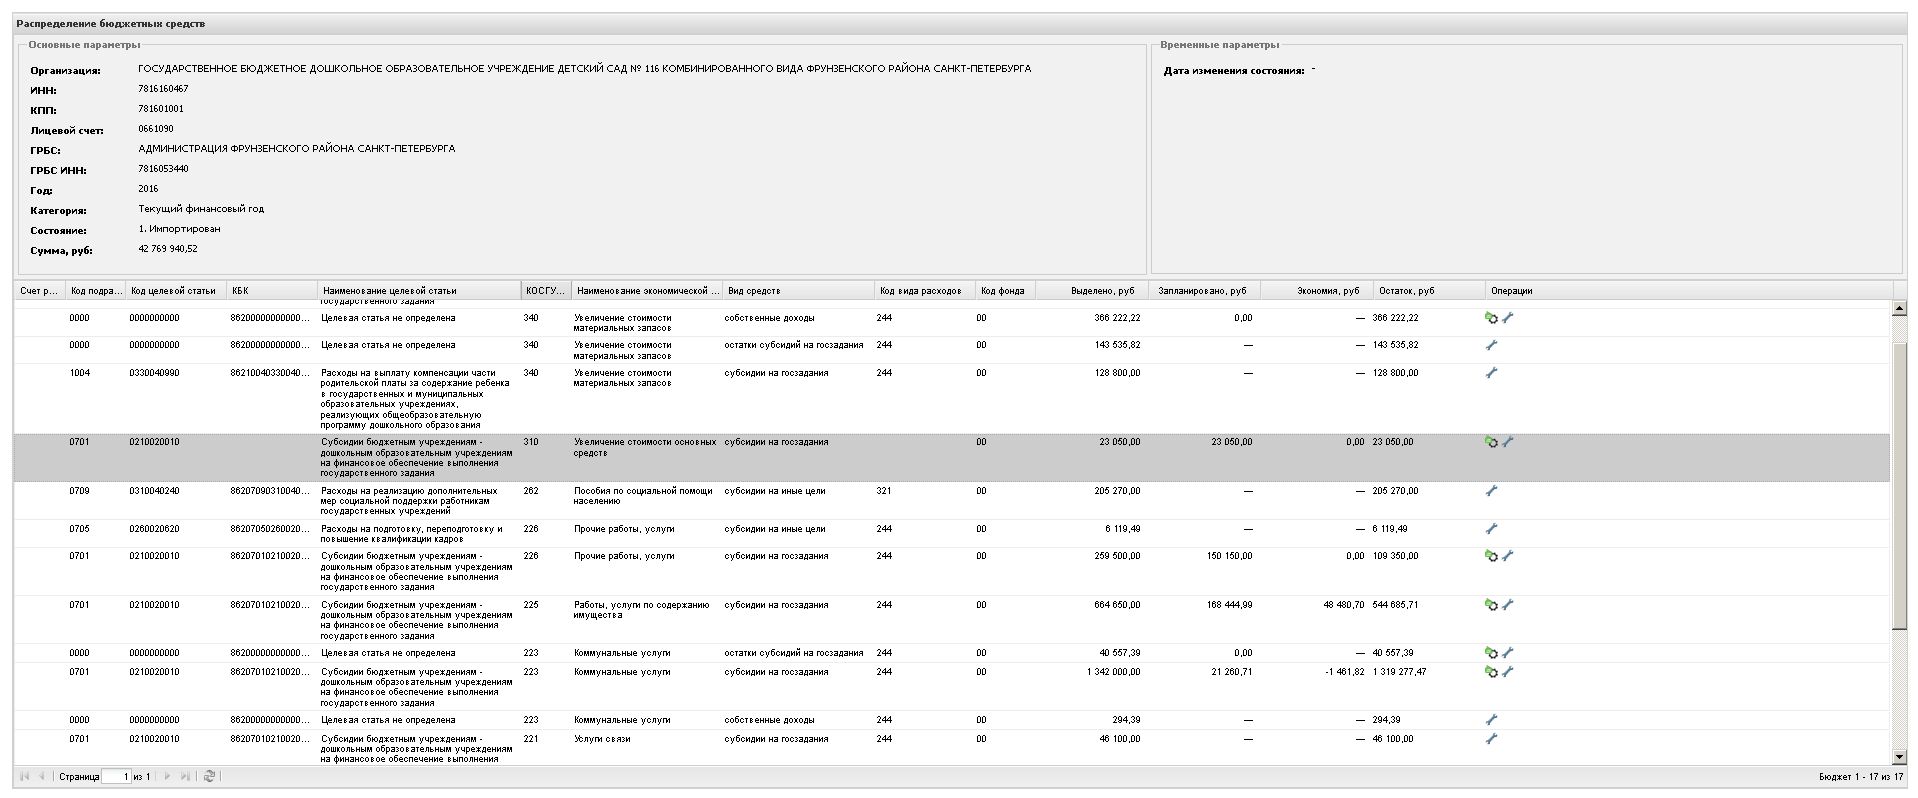Select the target article code 0330040990 cell
Viewport: 1918px width, 798px height.
click(154, 373)
